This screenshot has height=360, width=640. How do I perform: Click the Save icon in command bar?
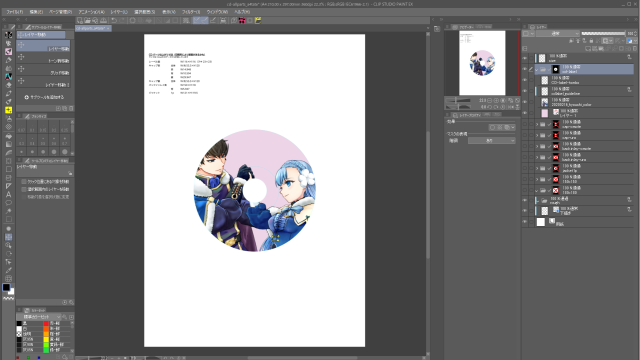(x=103, y=20)
